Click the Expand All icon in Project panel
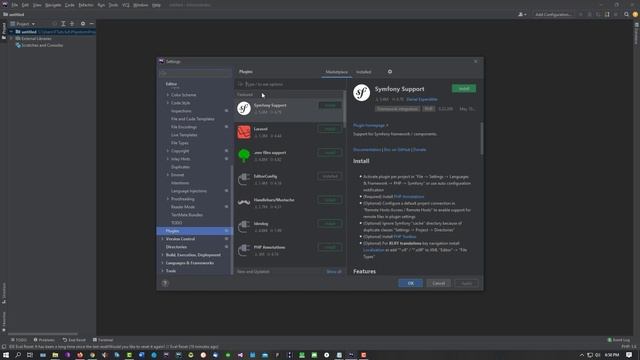The width and height of the screenshot is (640, 360). (63, 24)
